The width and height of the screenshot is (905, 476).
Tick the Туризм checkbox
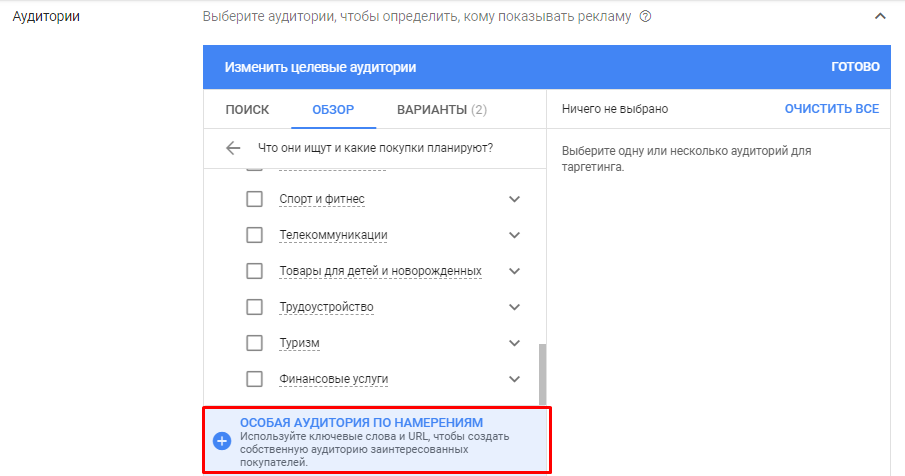pos(254,343)
